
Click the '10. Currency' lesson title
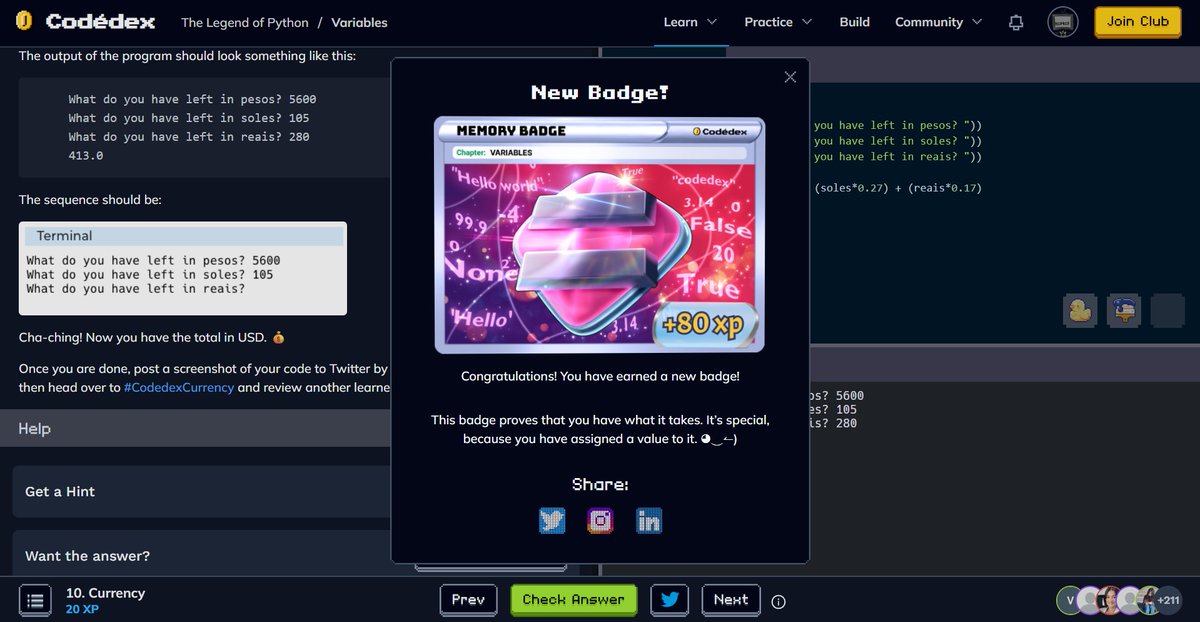[x=105, y=593]
